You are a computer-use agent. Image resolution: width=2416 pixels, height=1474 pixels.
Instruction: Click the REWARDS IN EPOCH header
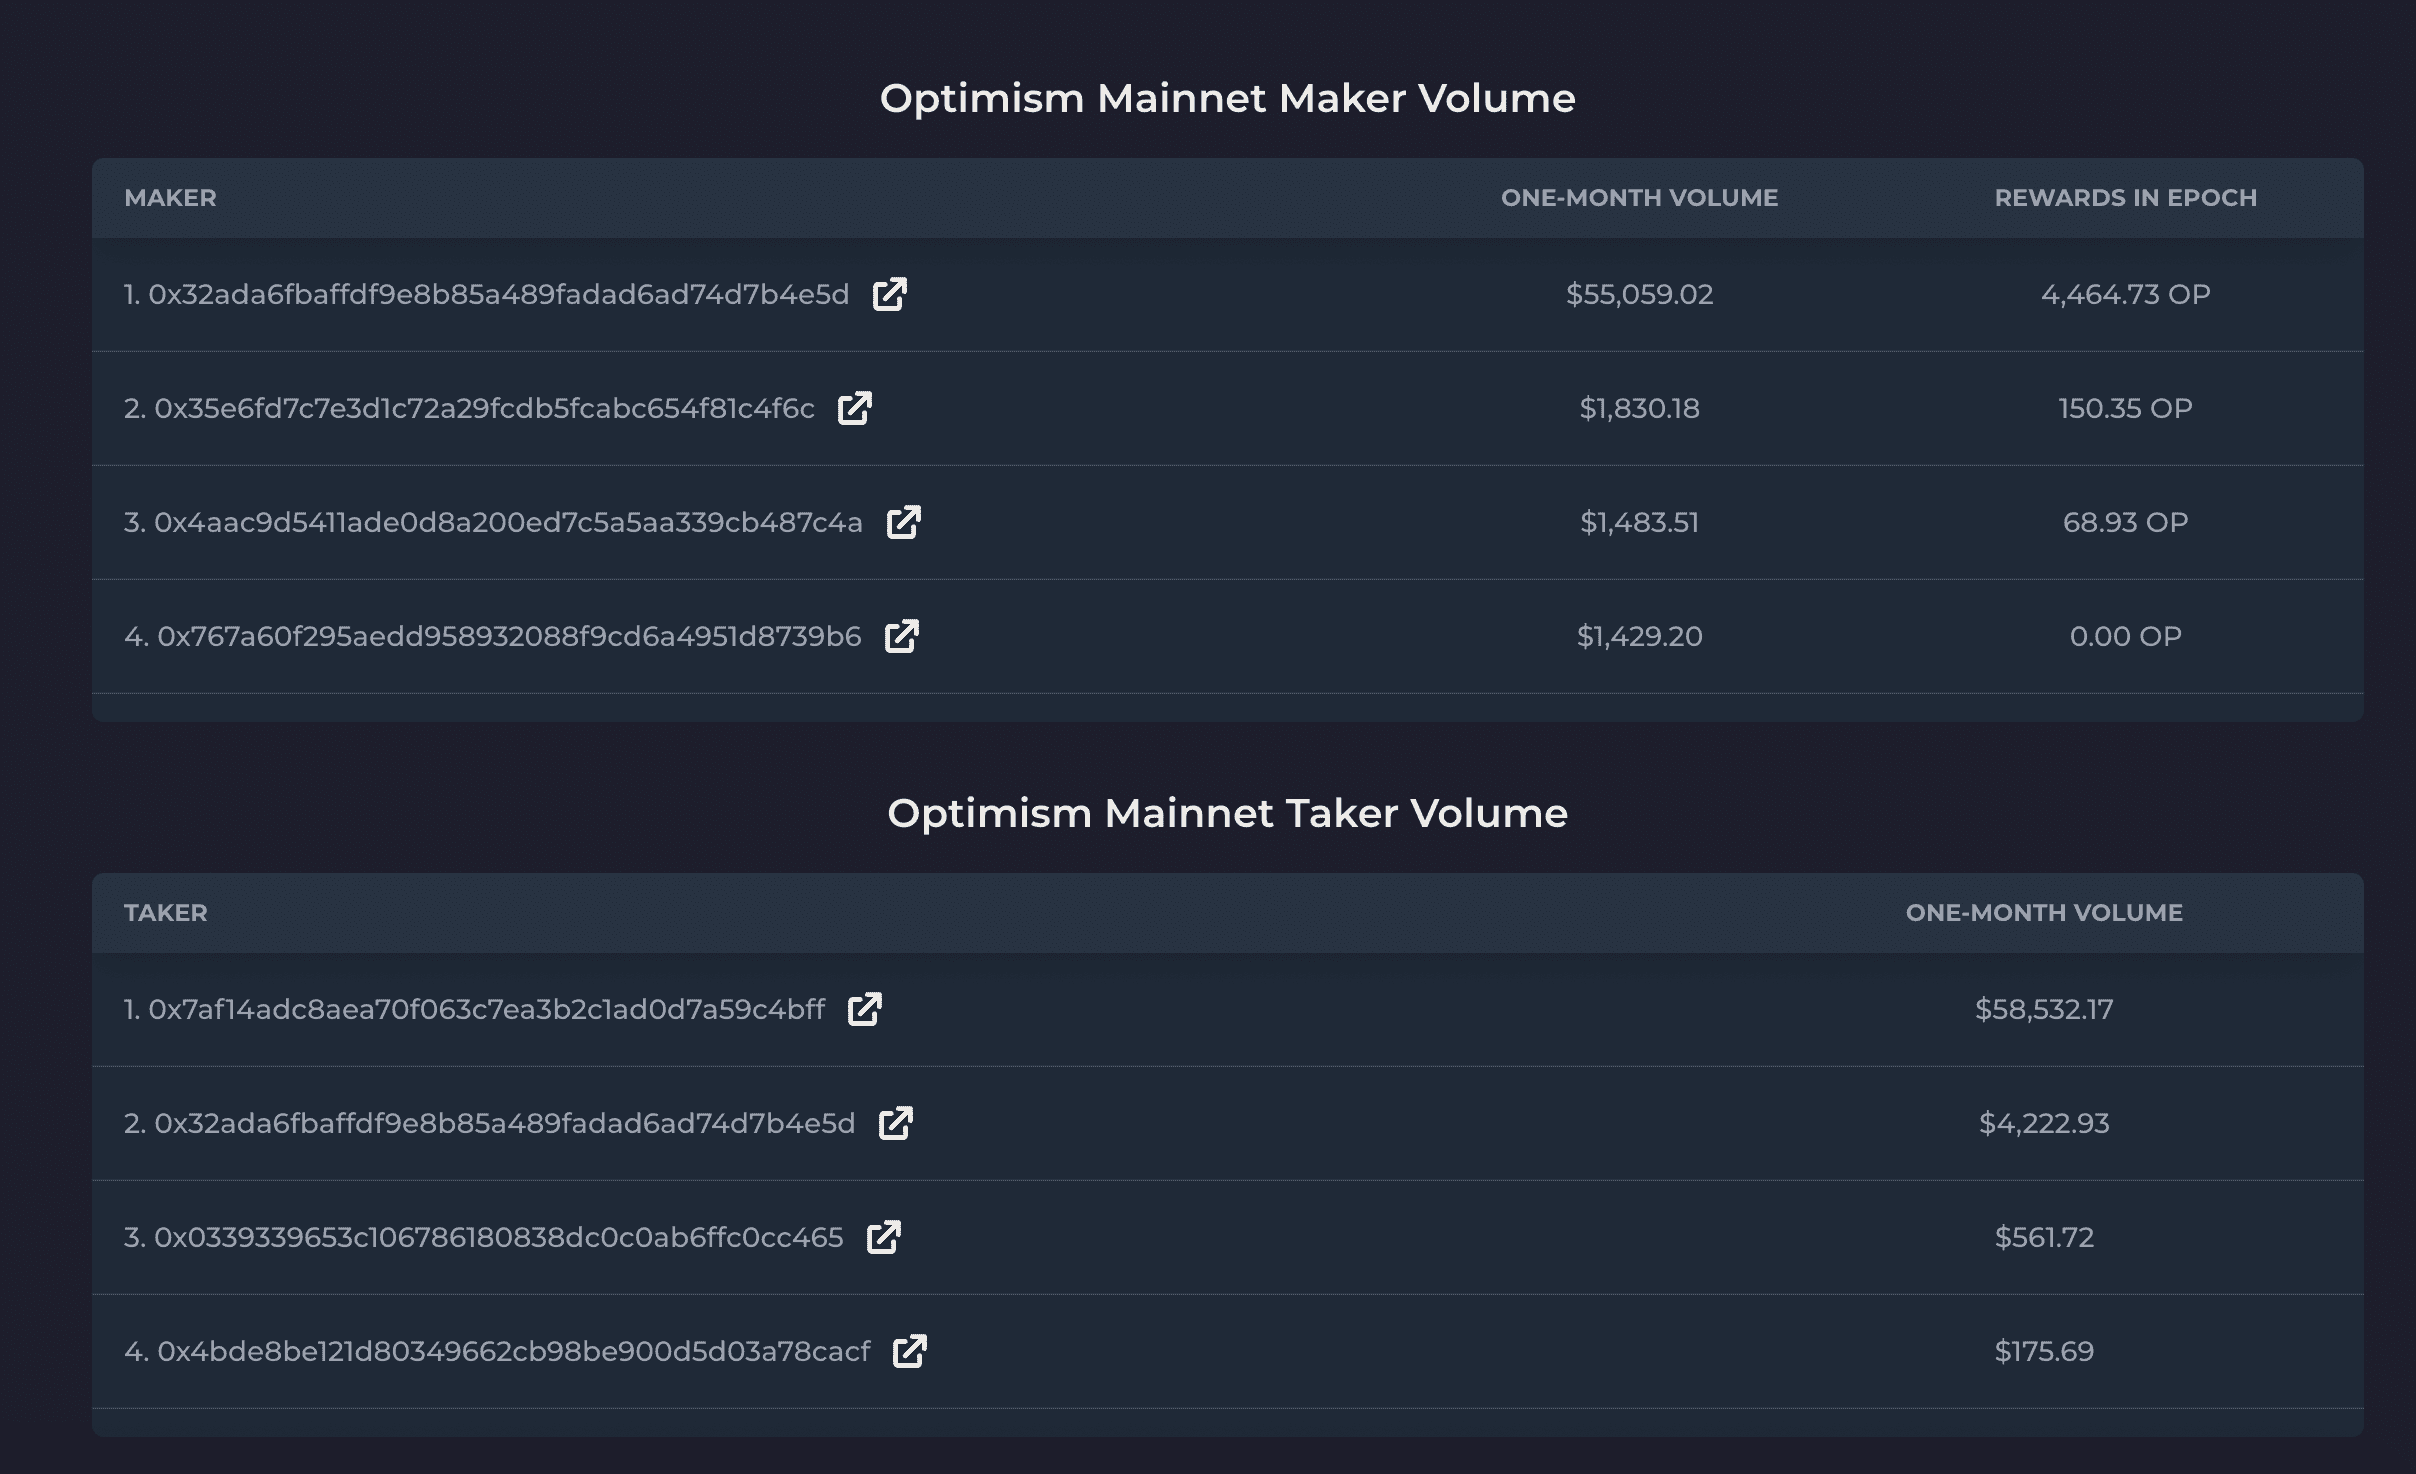(x=2125, y=198)
